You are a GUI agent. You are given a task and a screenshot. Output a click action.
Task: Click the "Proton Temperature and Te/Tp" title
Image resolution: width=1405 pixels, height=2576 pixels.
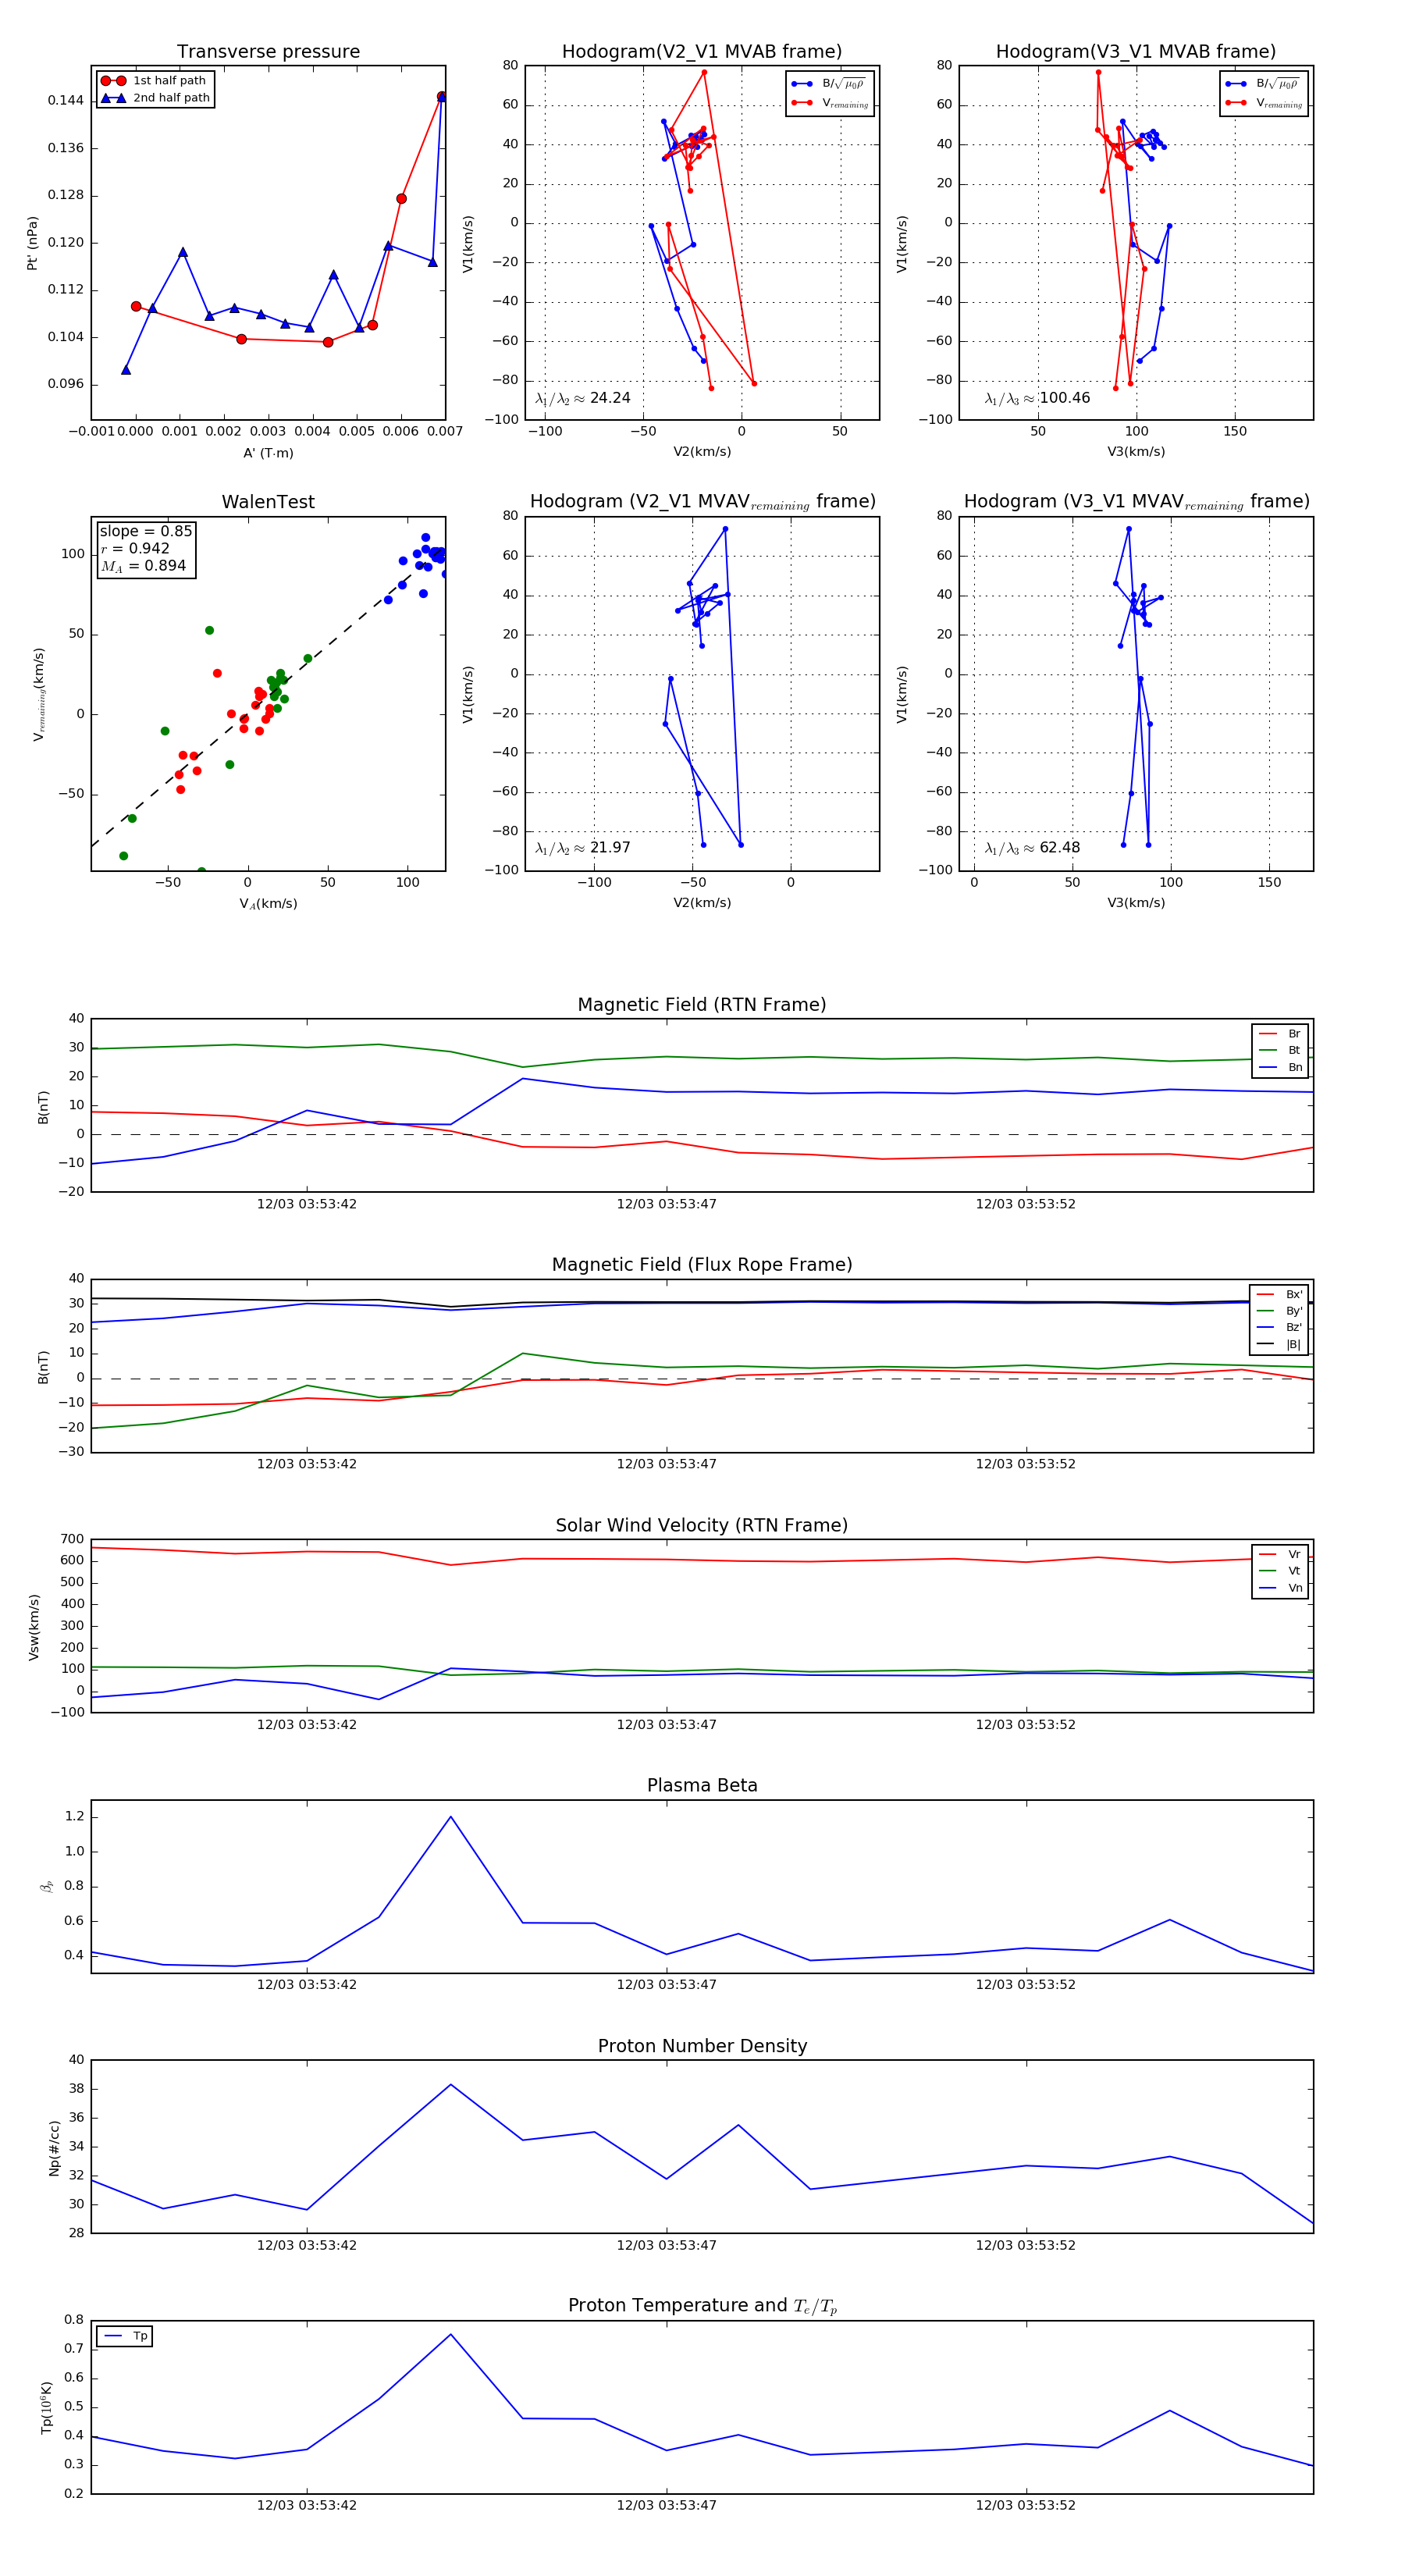(x=702, y=2306)
